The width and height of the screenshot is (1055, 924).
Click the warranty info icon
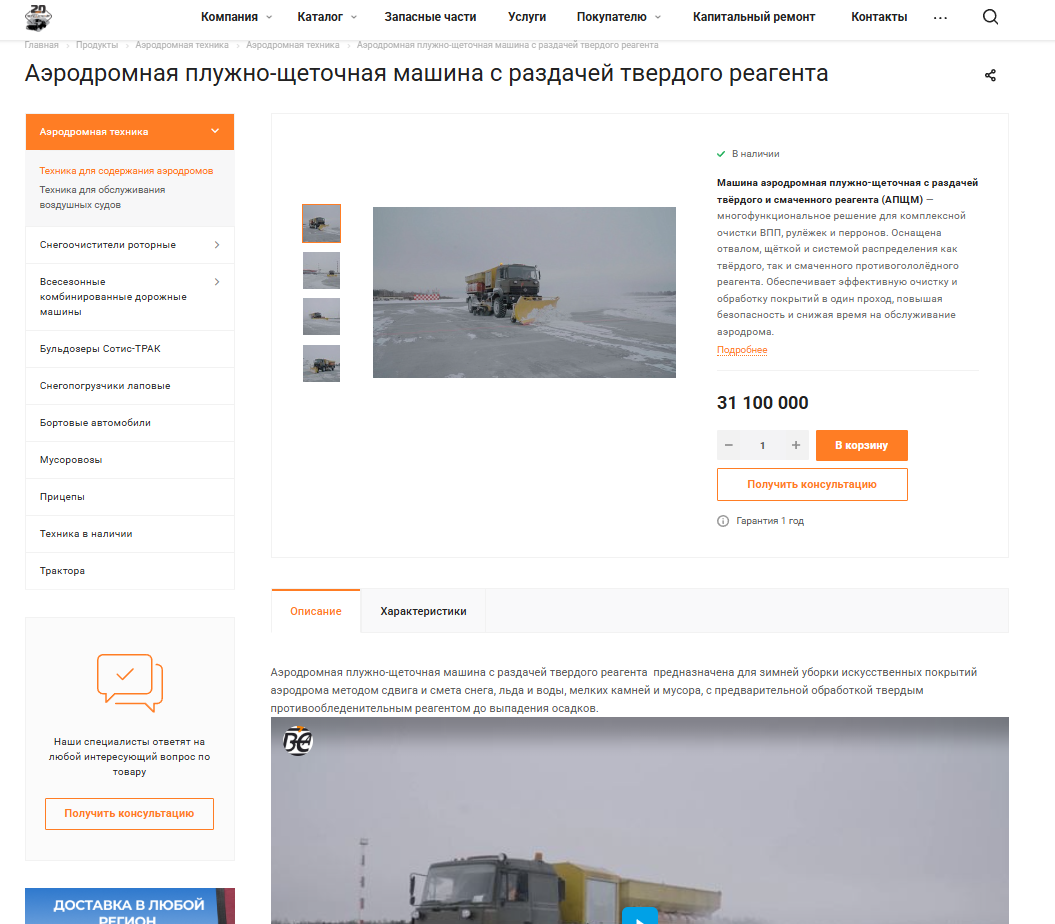pos(723,521)
